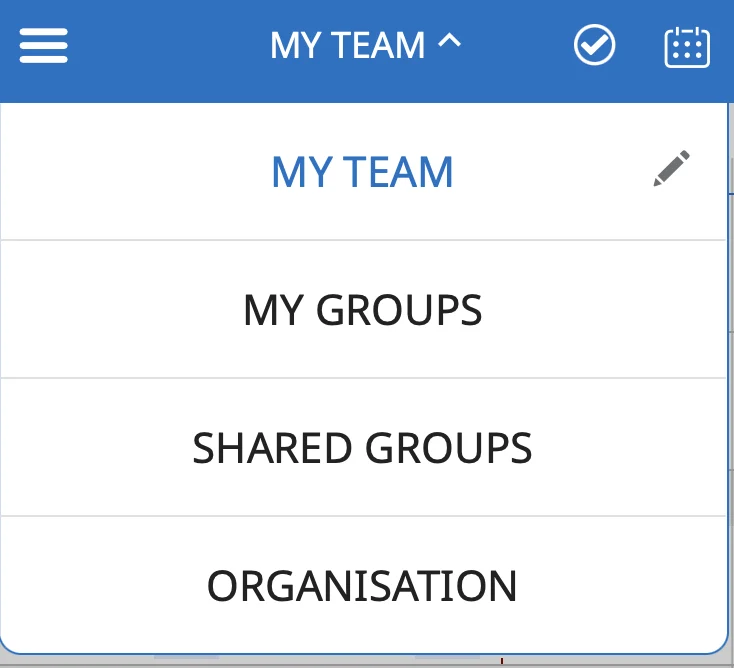Select the ORGANISATION option
Screen dimensions: 734x668
(362, 586)
